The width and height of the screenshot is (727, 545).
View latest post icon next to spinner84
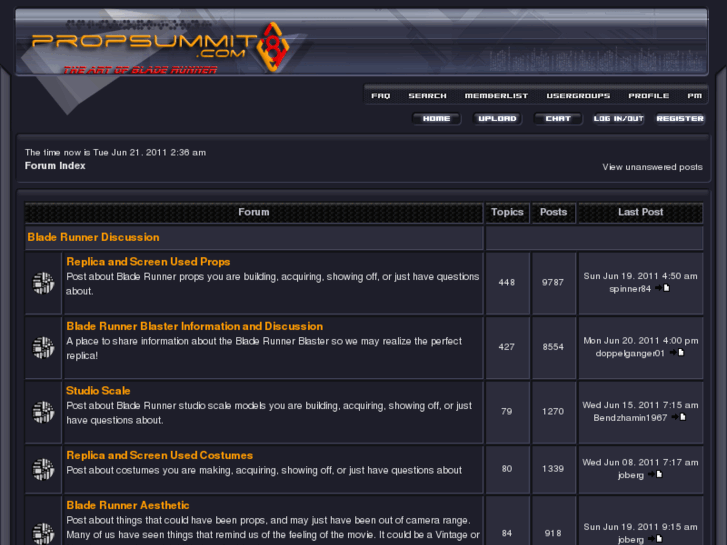coord(663,289)
